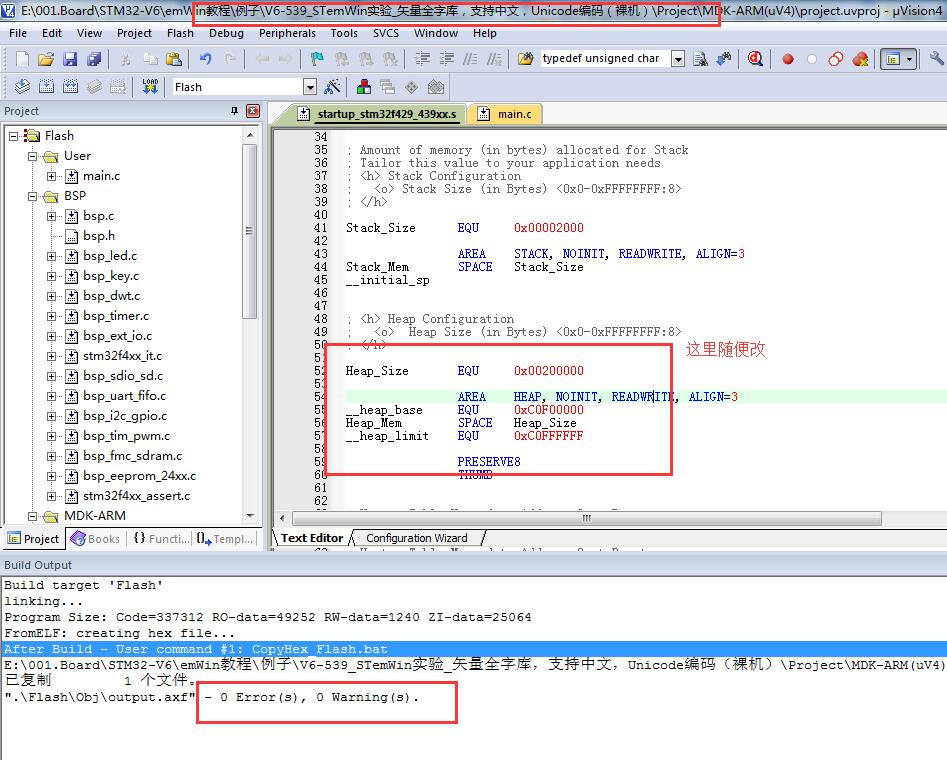Disable all breakpoints with the red circles icon
Image resolution: width=947 pixels, height=760 pixels.
click(836, 59)
